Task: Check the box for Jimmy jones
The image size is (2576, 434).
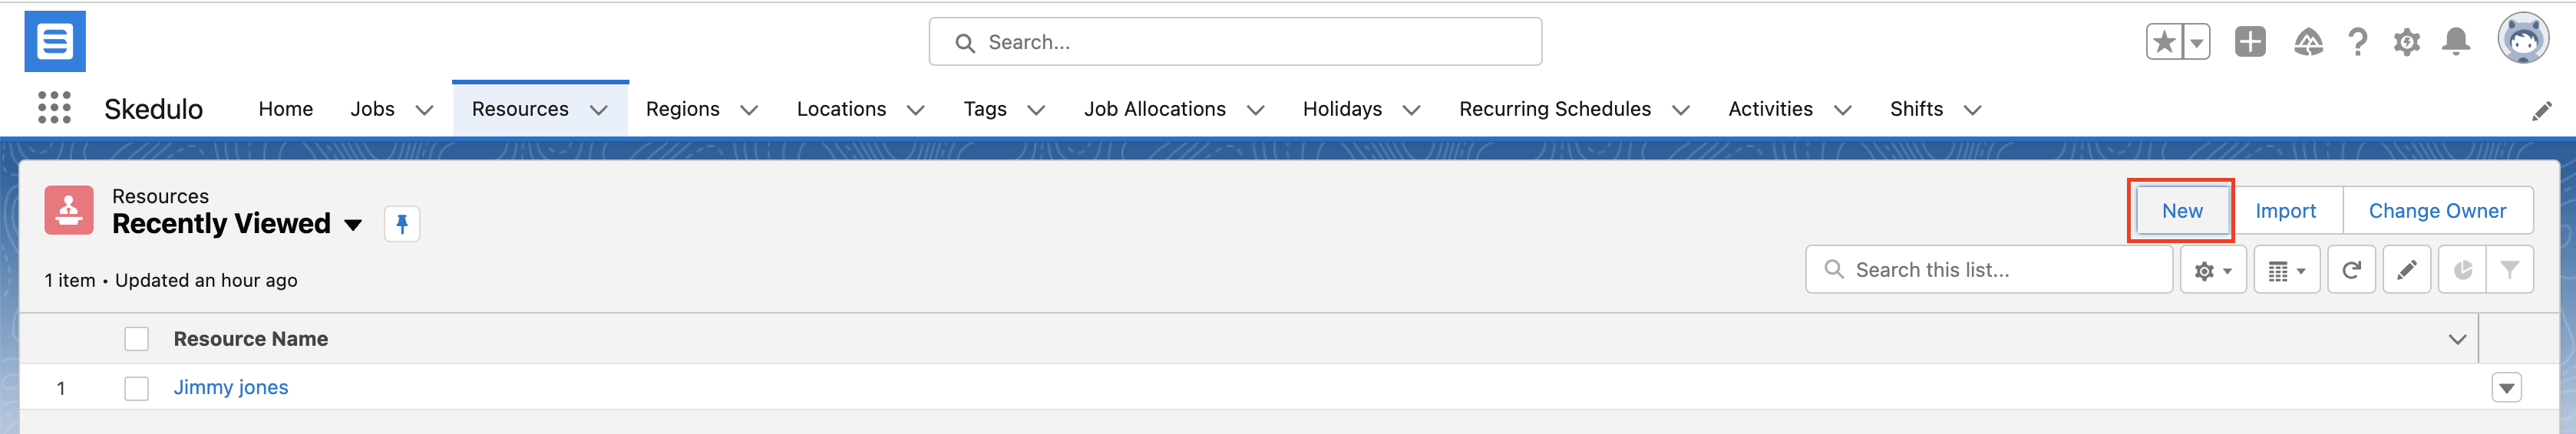Action: 137,388
